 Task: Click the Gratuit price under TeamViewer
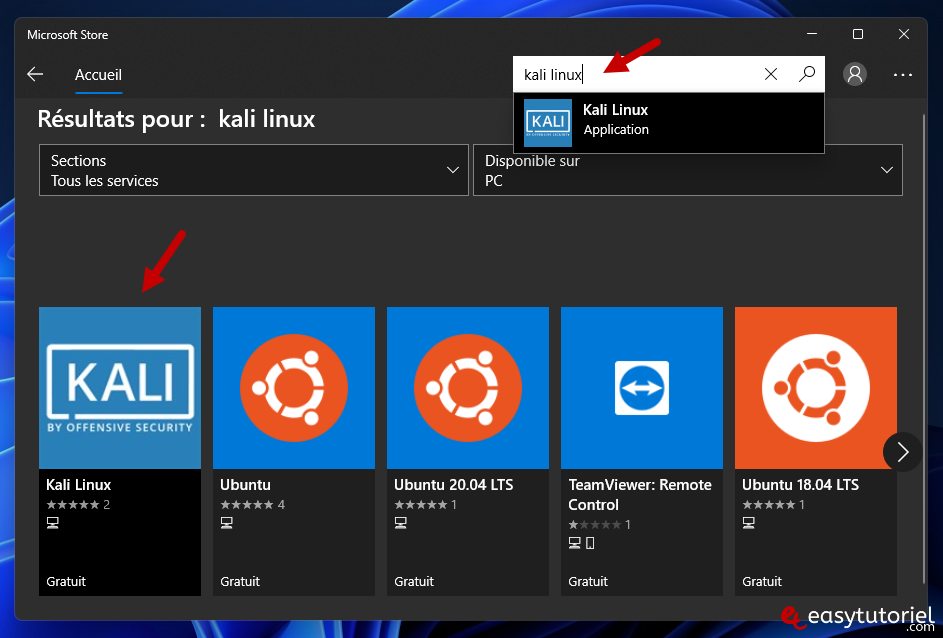coord(588,581)
